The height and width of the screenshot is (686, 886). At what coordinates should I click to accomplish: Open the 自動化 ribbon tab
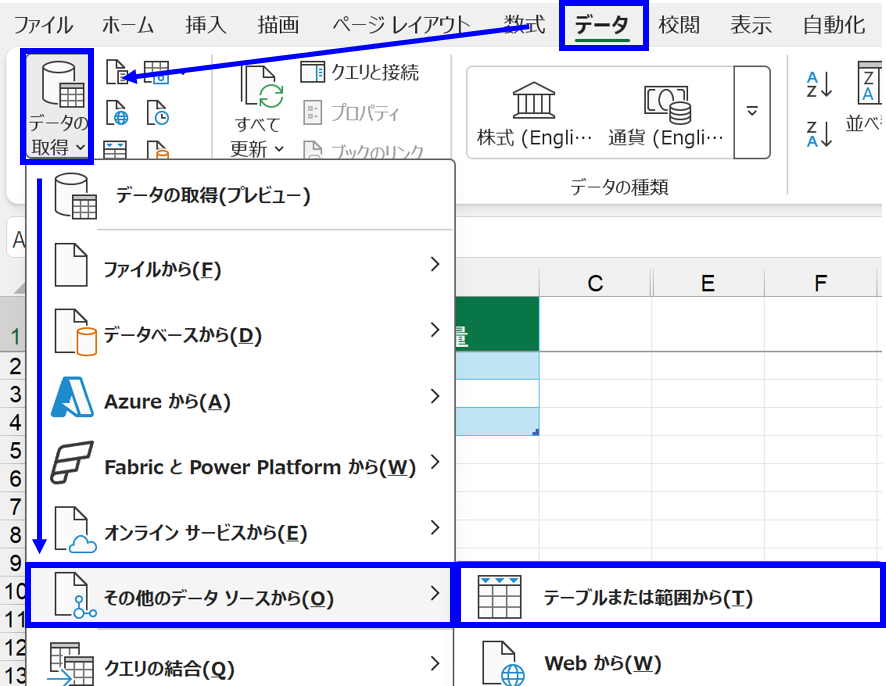[x=834, y=25]
